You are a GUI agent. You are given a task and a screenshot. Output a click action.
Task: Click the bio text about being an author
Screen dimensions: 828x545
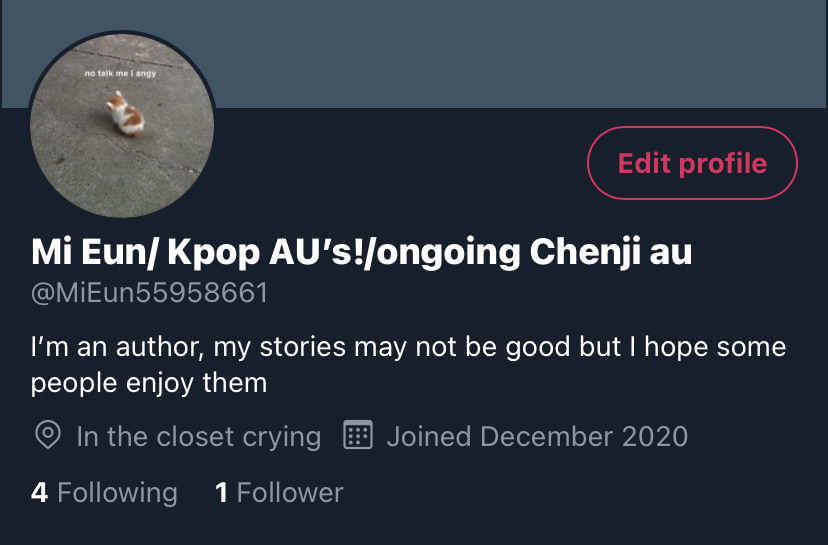coord(408,364)
